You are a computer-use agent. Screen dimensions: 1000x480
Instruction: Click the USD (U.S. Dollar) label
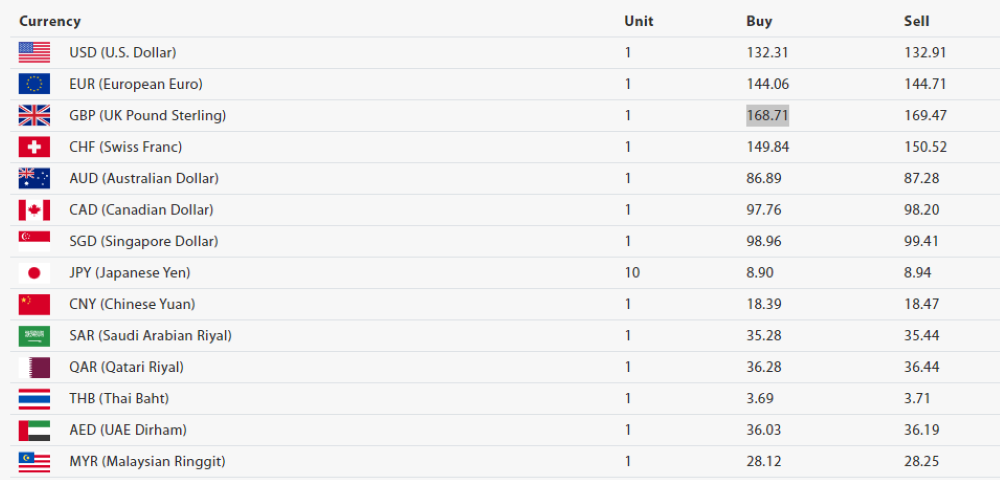[123, 52]
